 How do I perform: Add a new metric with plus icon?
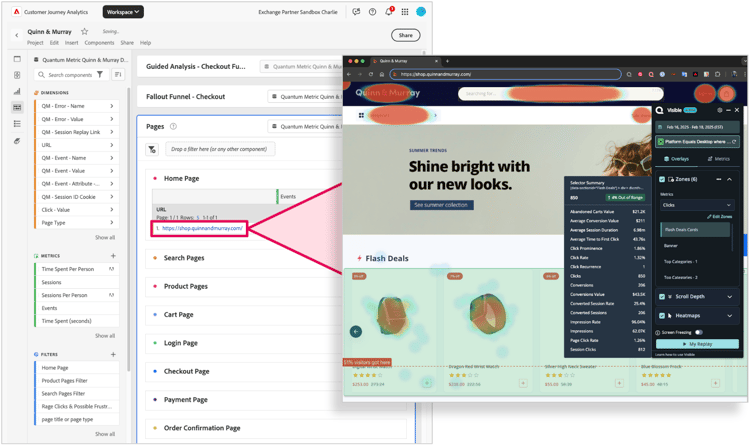coord(113,256)
